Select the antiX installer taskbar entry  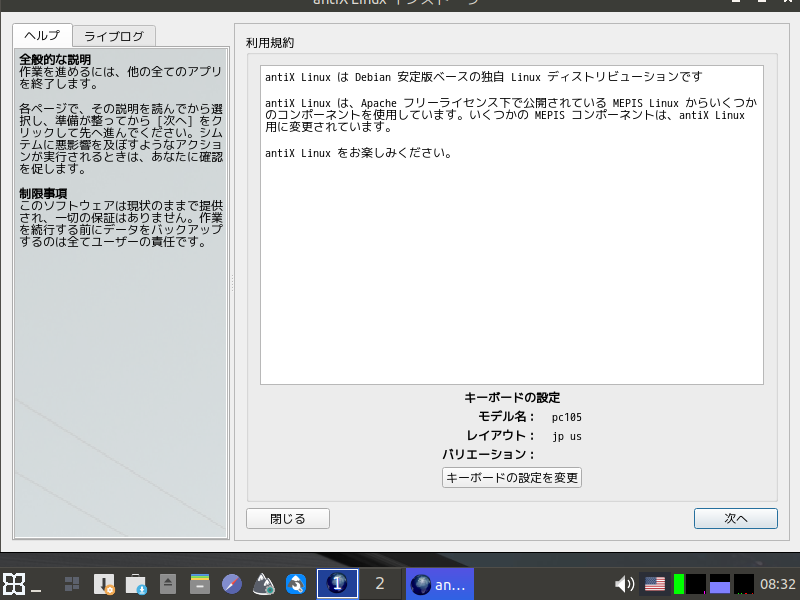point(440,584)
